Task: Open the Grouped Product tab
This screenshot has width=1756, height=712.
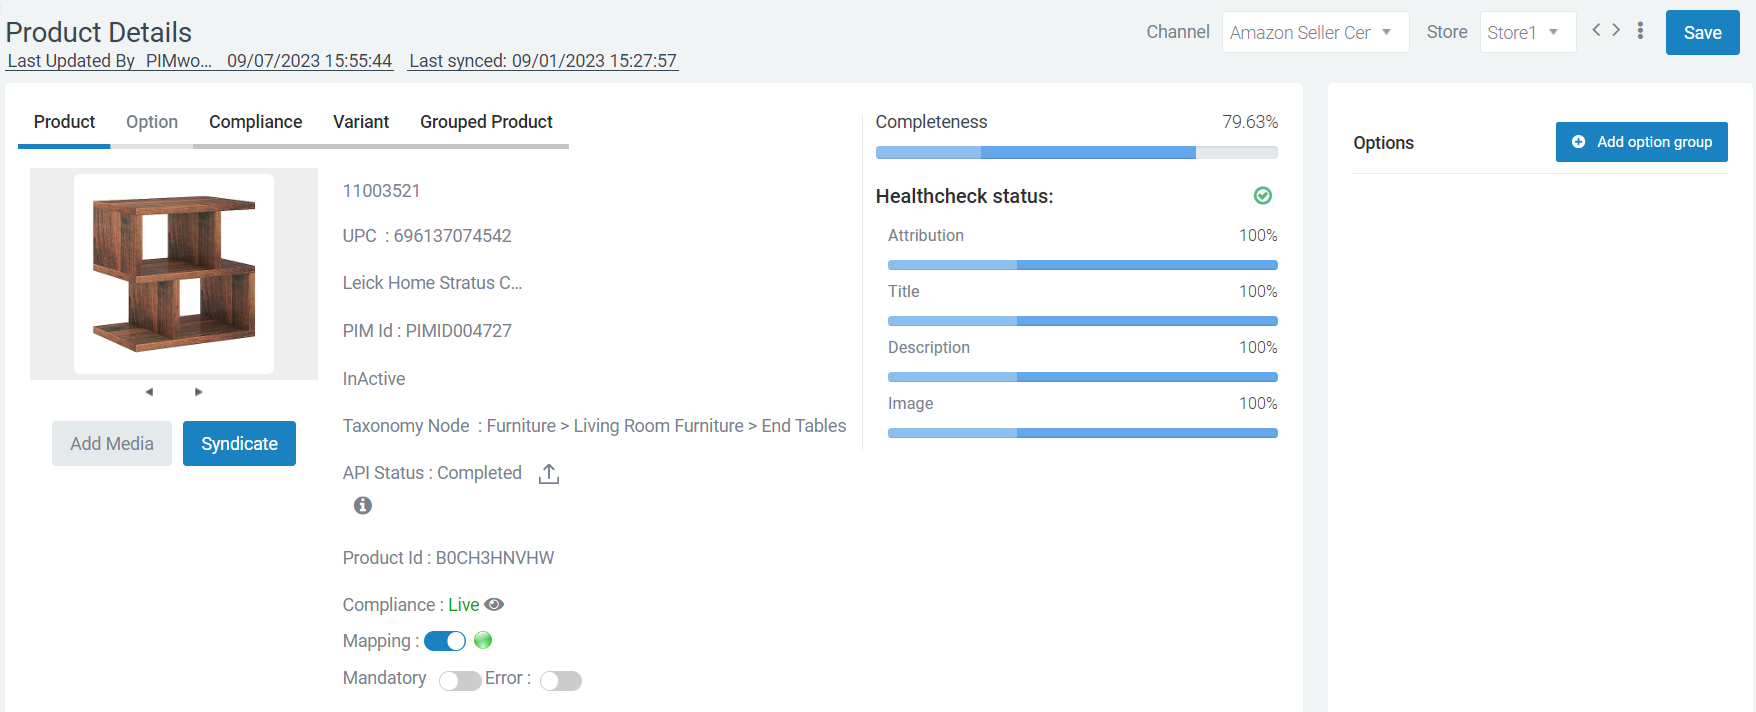Action: tap(486, 122)
